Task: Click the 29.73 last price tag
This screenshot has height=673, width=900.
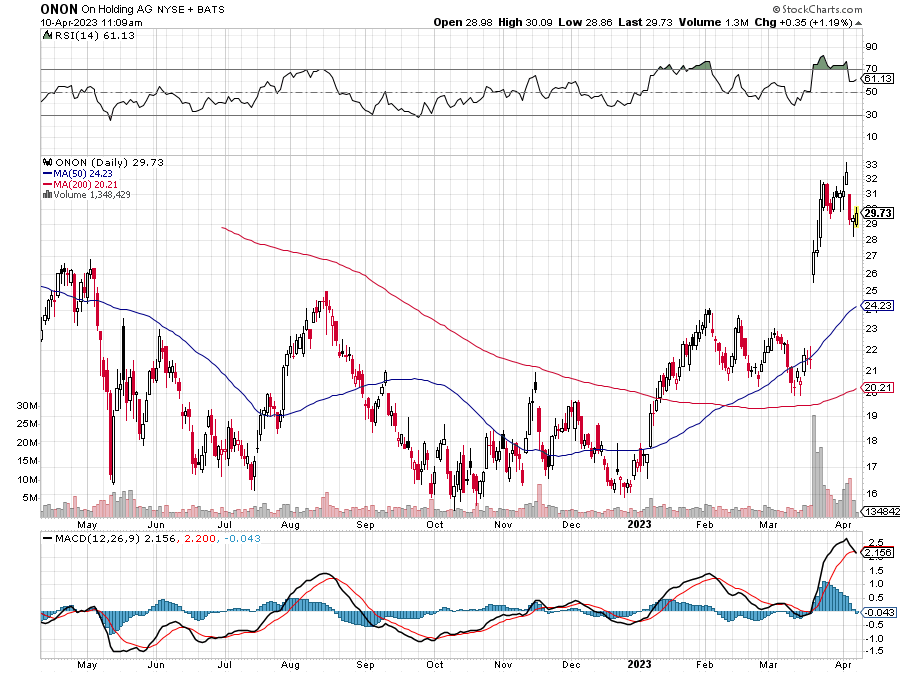Action: click(x=878, y=213)
